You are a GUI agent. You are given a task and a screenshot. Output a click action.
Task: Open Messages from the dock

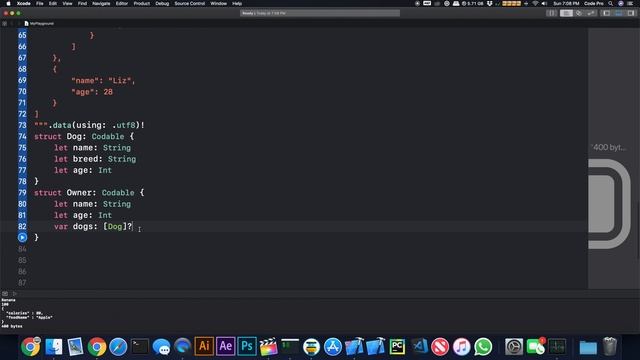point(161,347)
